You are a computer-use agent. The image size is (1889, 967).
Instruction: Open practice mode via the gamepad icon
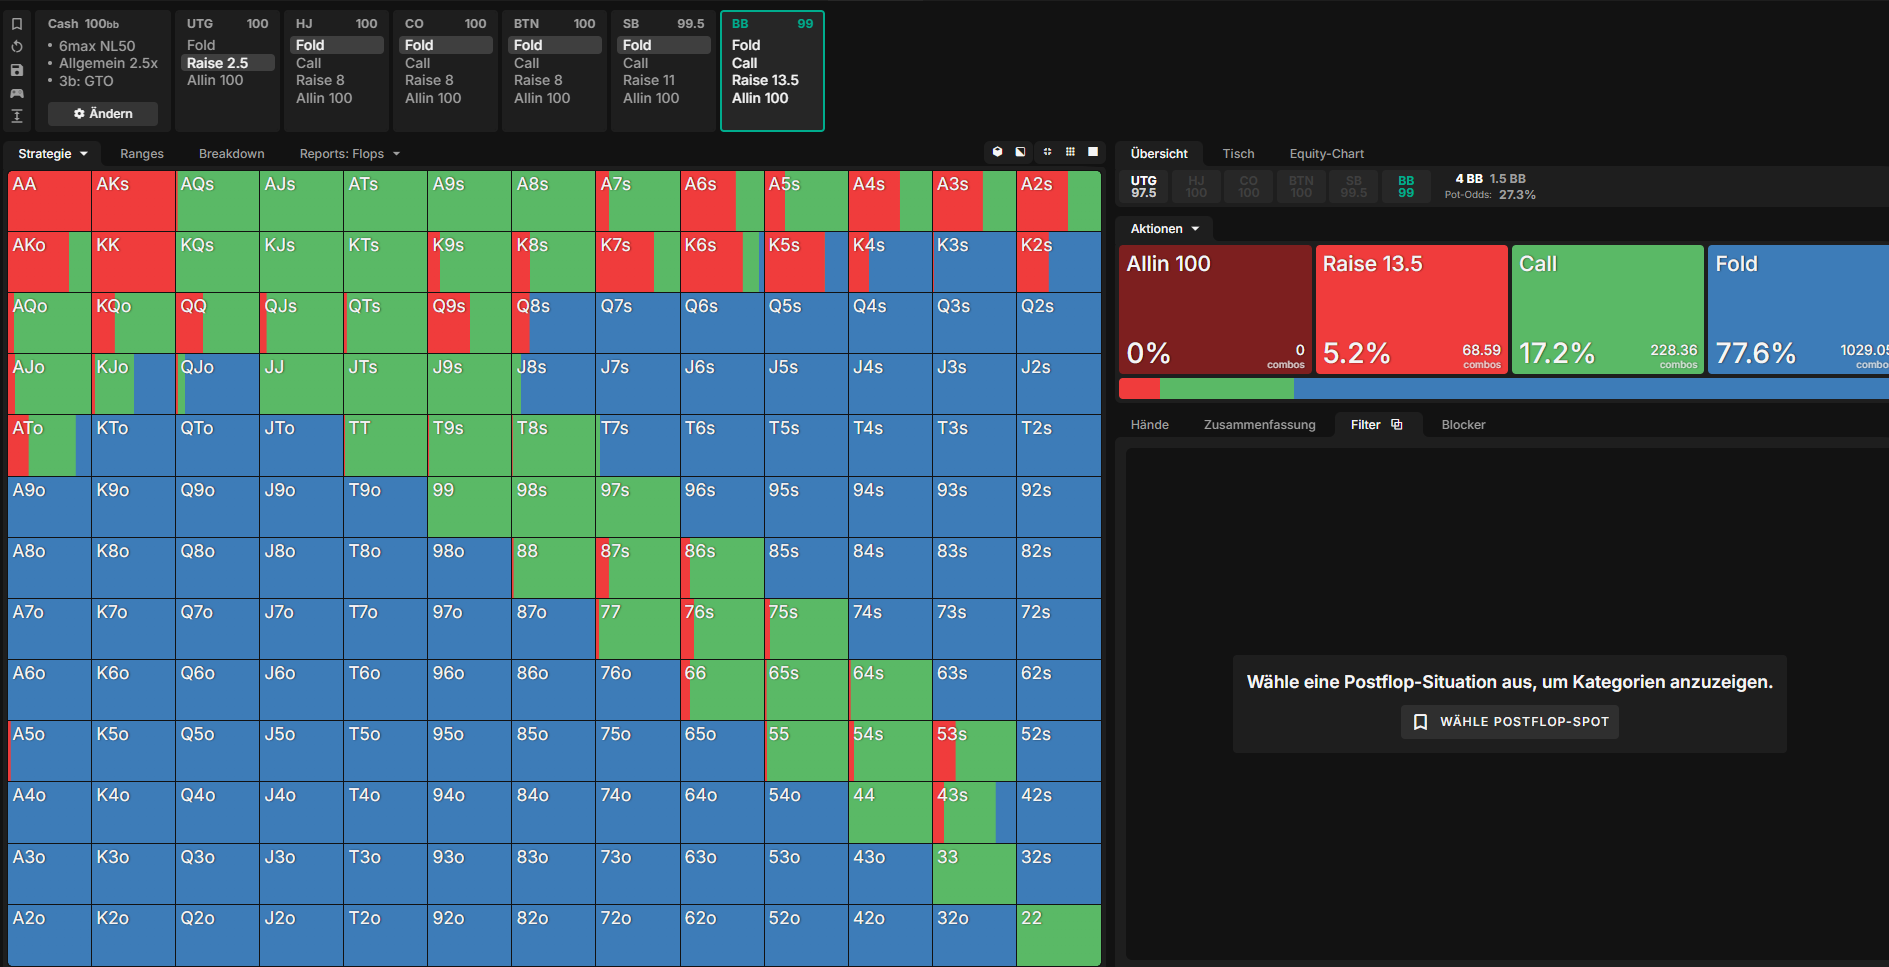(x=17, y=93)
